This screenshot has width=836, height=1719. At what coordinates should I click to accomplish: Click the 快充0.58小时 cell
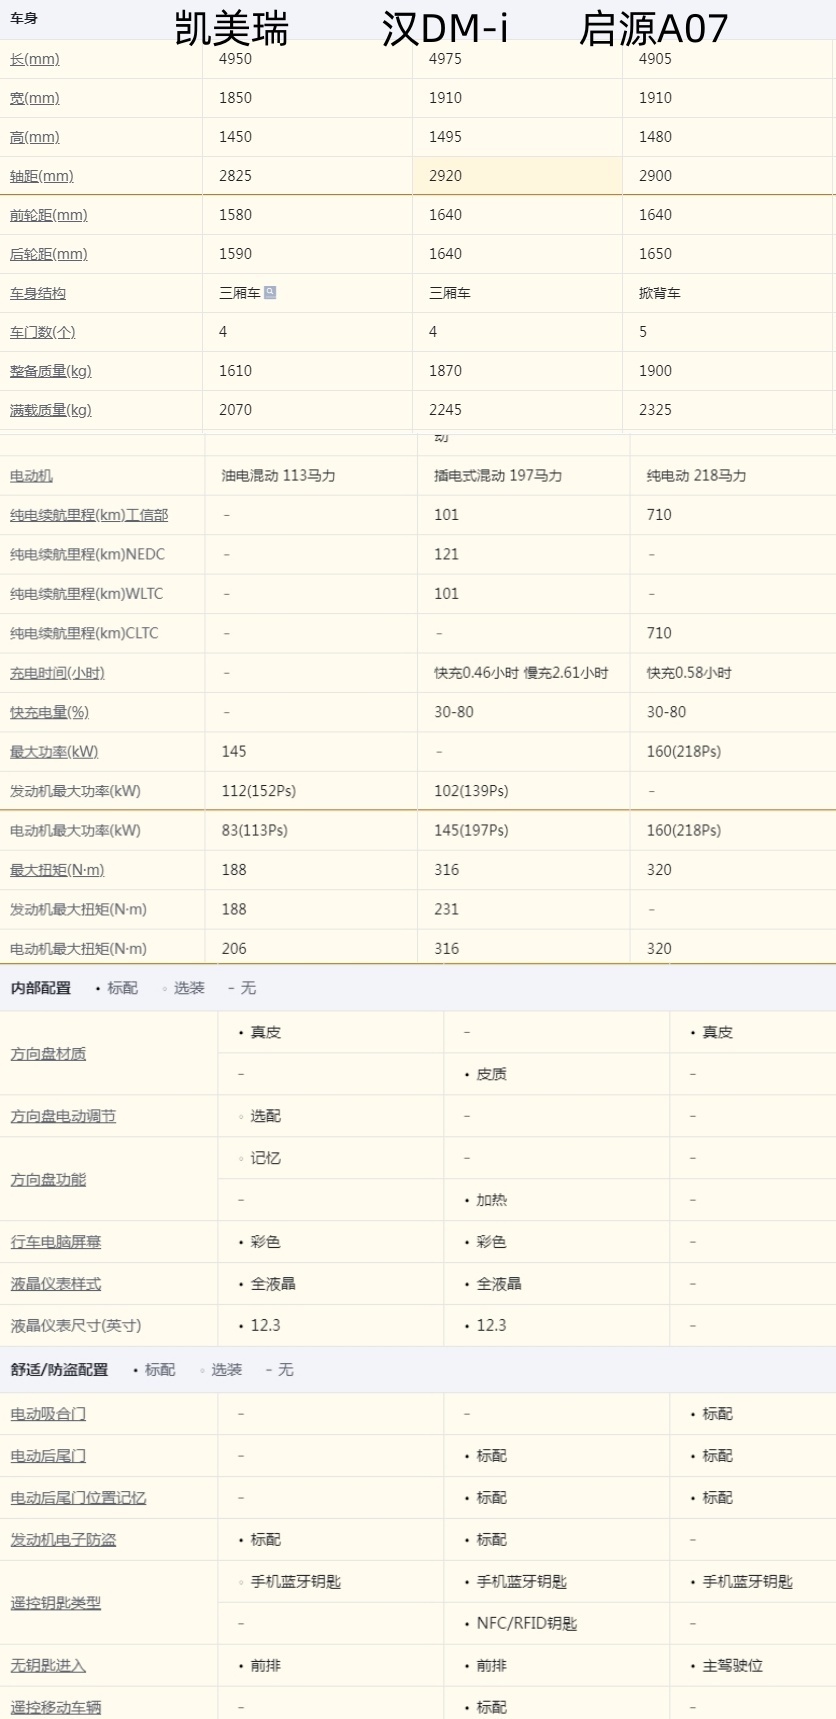pyautogui.click(x=689, y=673)
